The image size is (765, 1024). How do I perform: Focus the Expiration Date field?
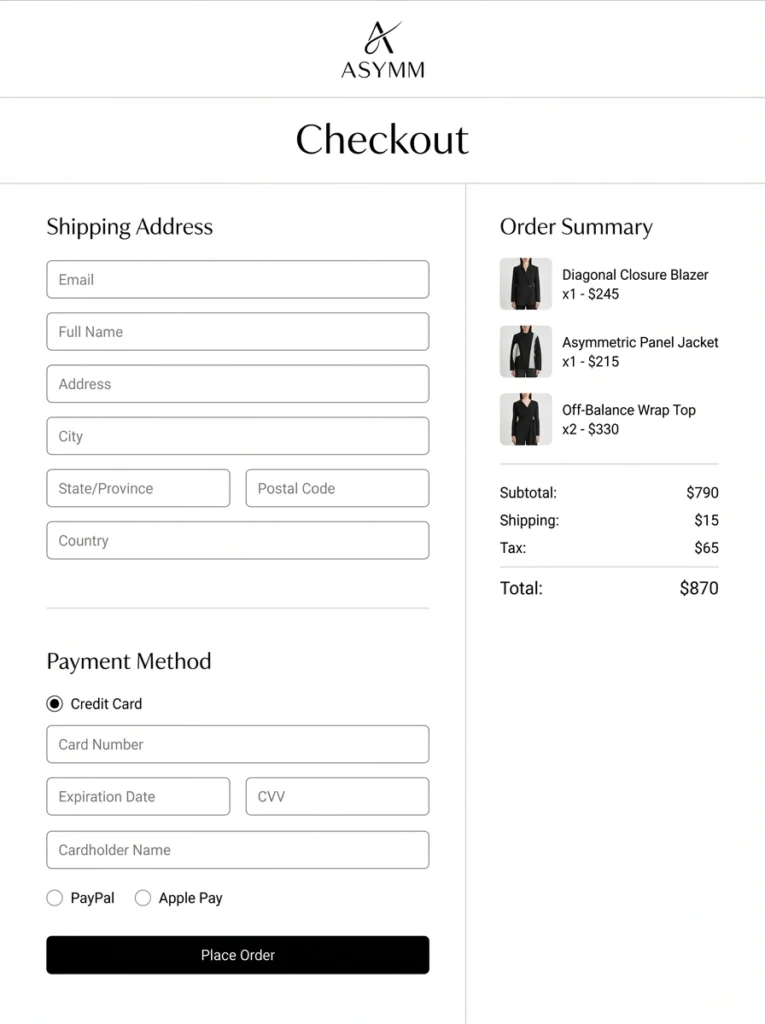point(138,797)
